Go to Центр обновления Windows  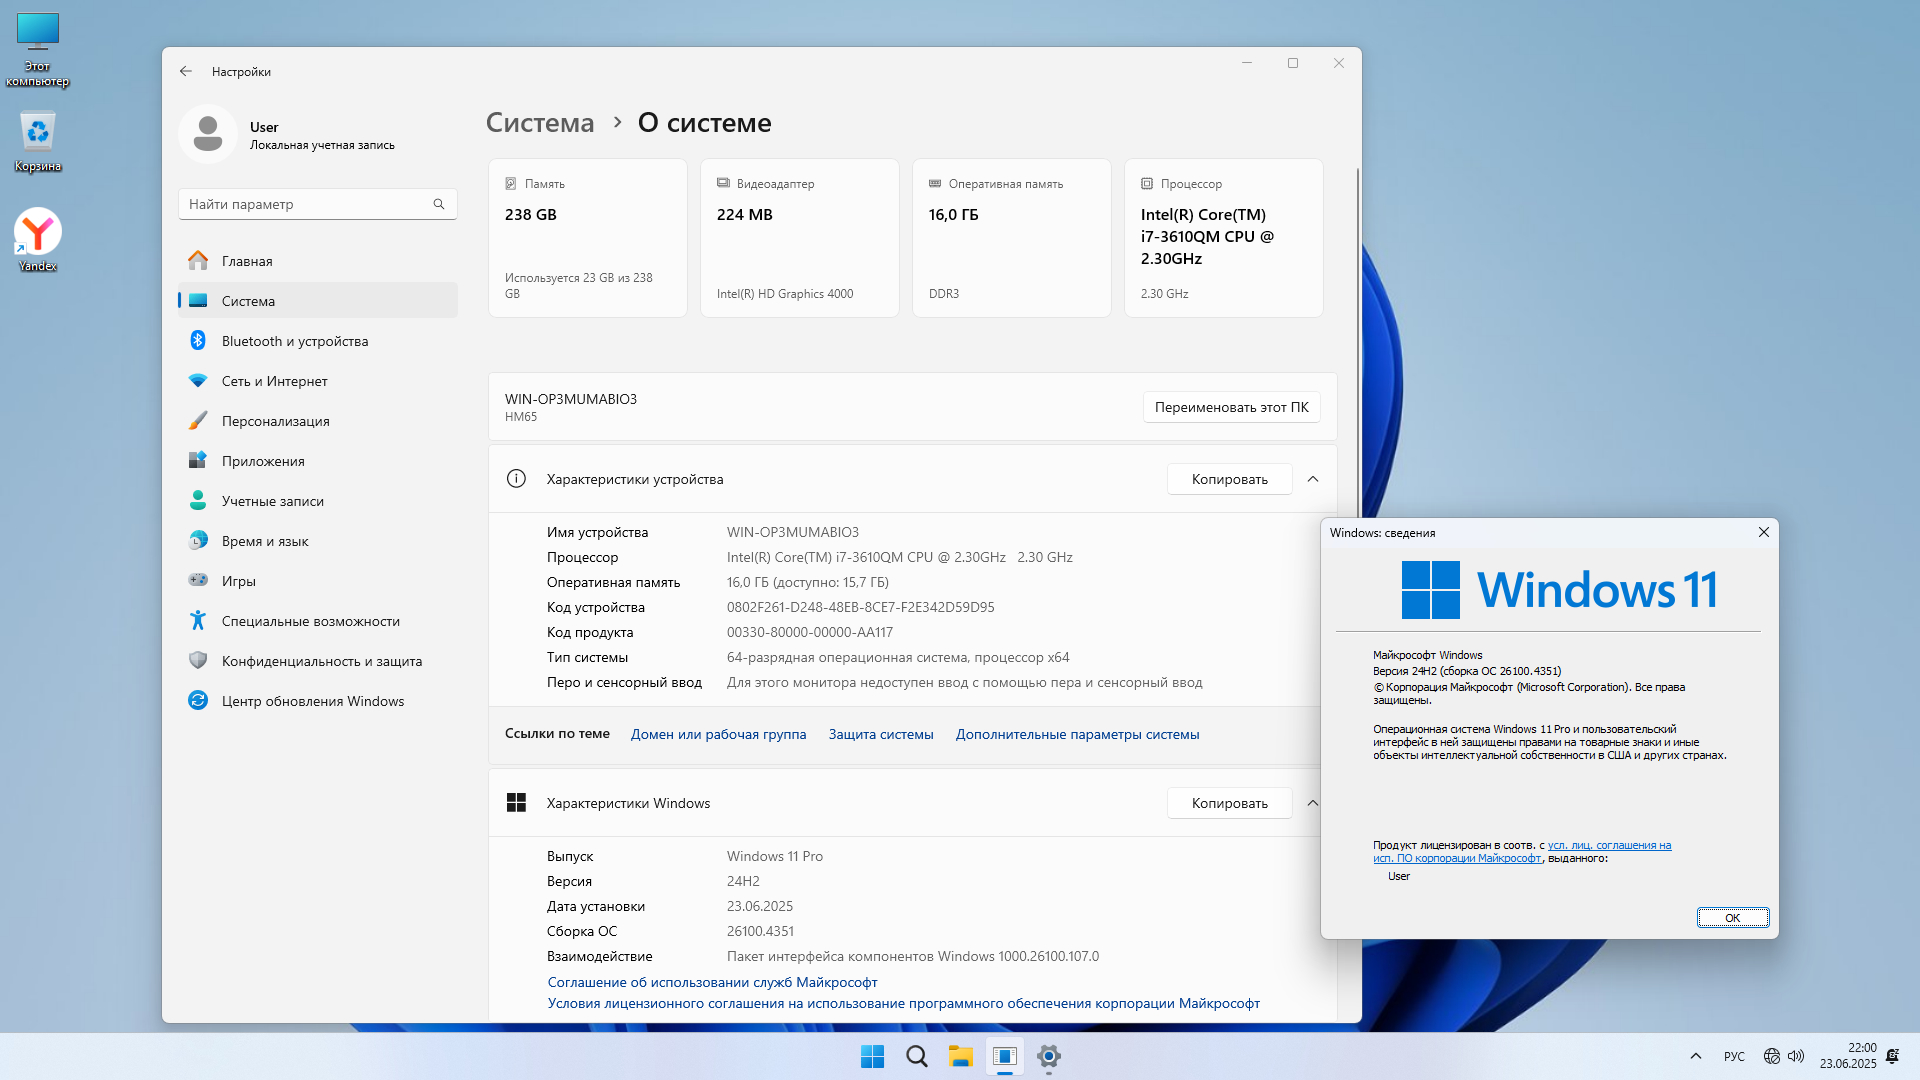pyautogui.click(x=312, y=701)
